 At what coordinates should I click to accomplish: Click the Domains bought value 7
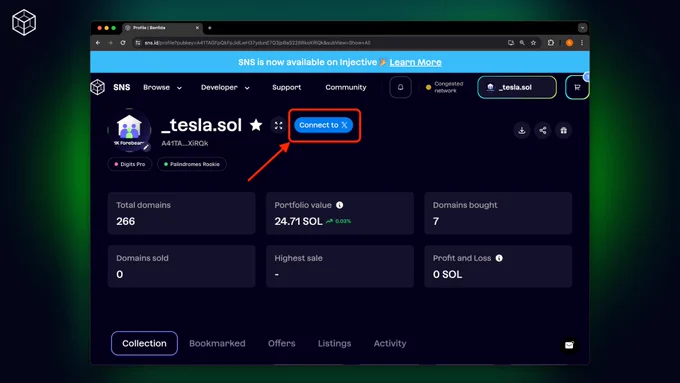click(436, 221)
